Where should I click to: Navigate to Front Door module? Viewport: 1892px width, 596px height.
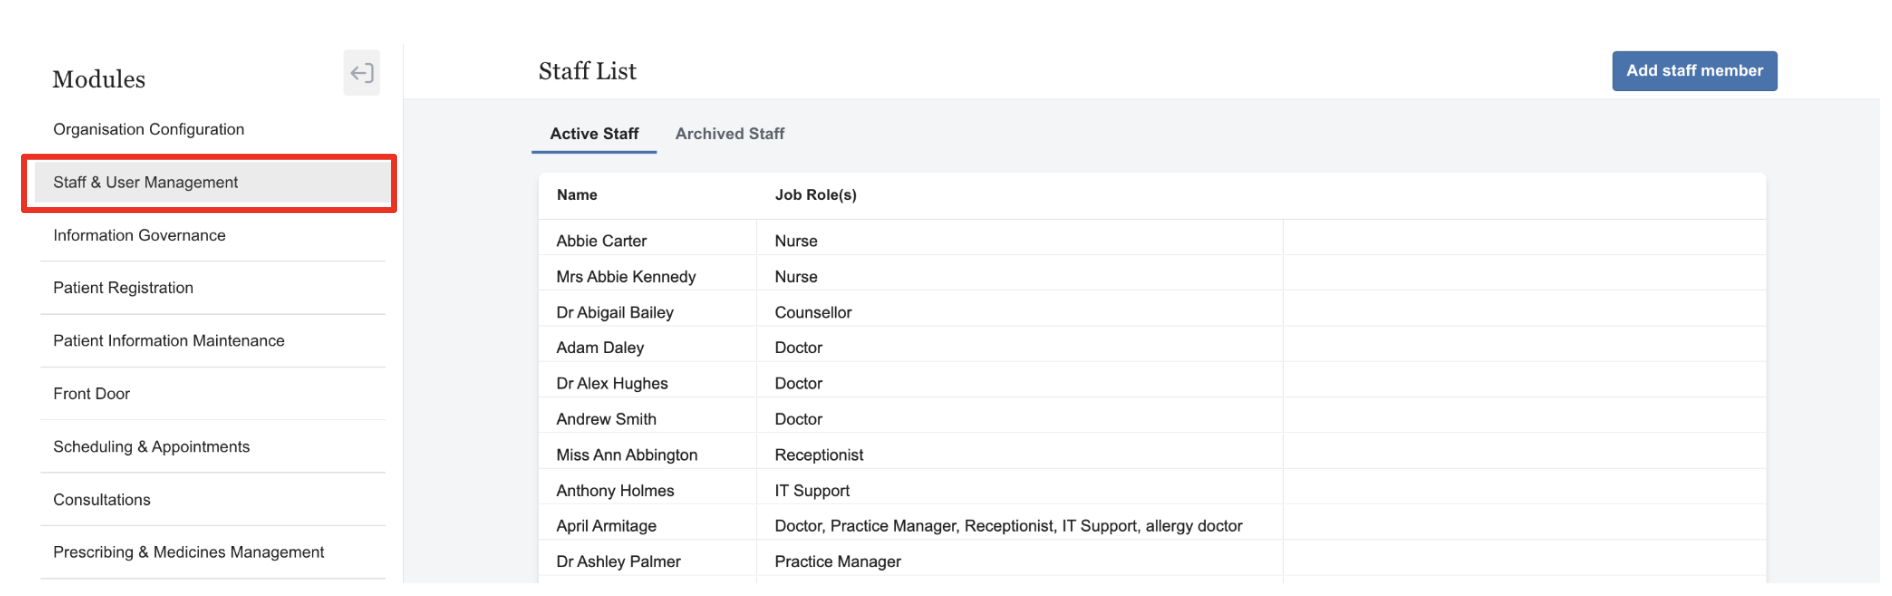pyautogui.click(x=92, y=394)
